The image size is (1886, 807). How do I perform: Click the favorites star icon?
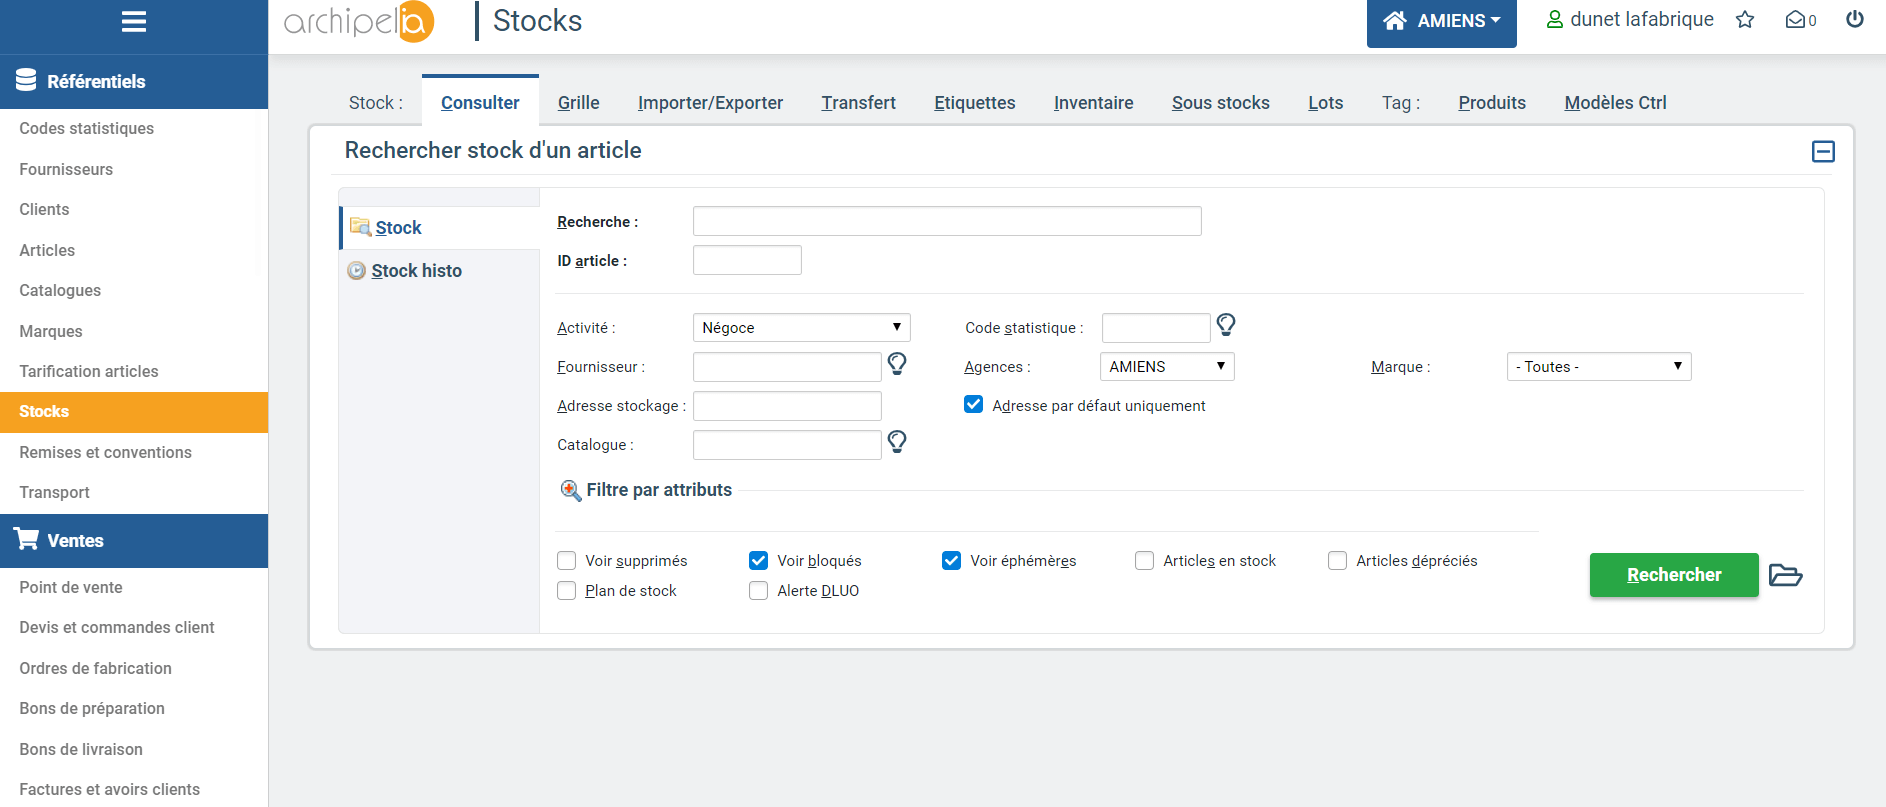(1745, 20)
